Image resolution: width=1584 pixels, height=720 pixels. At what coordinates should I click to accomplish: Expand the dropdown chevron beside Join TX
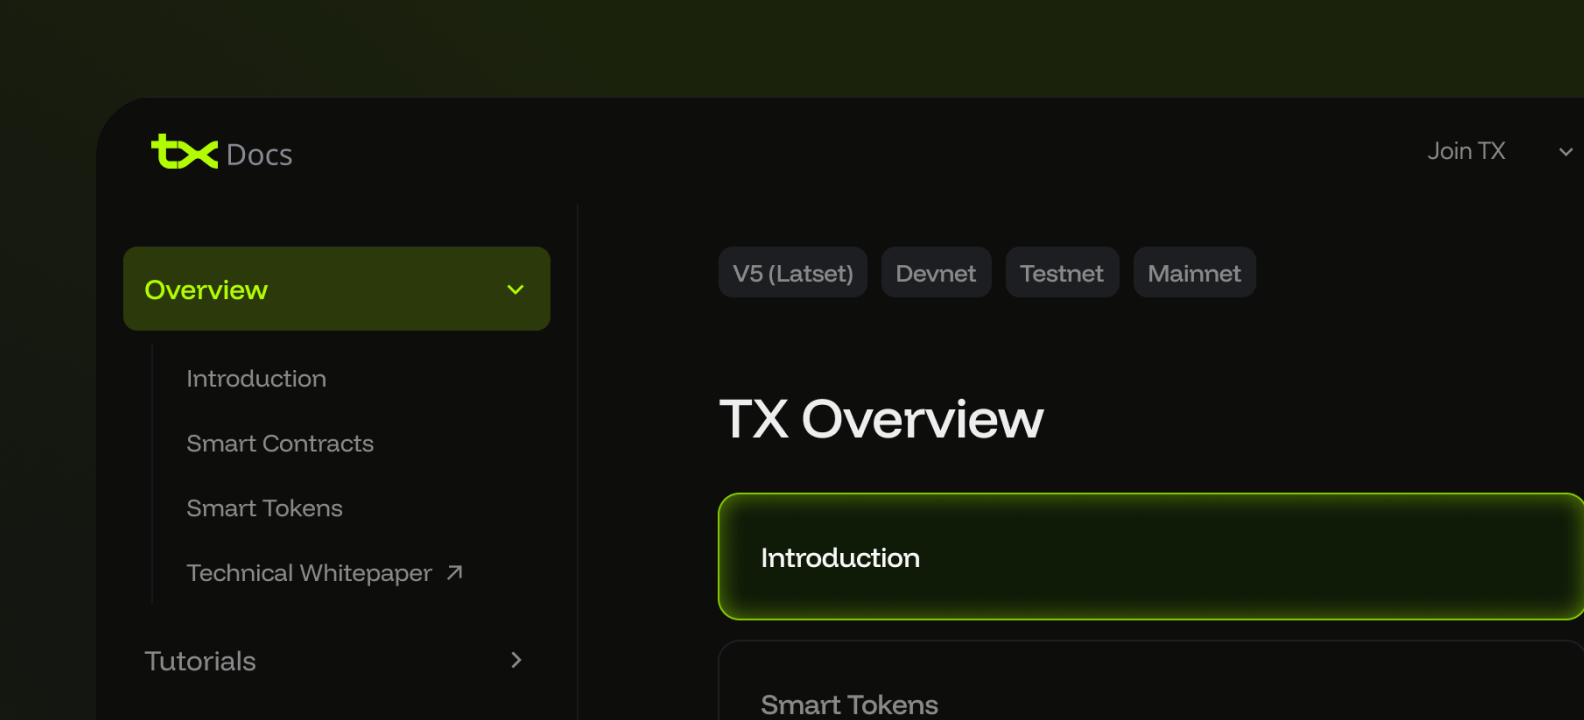pyautogui.click(x=1565, y=152)
